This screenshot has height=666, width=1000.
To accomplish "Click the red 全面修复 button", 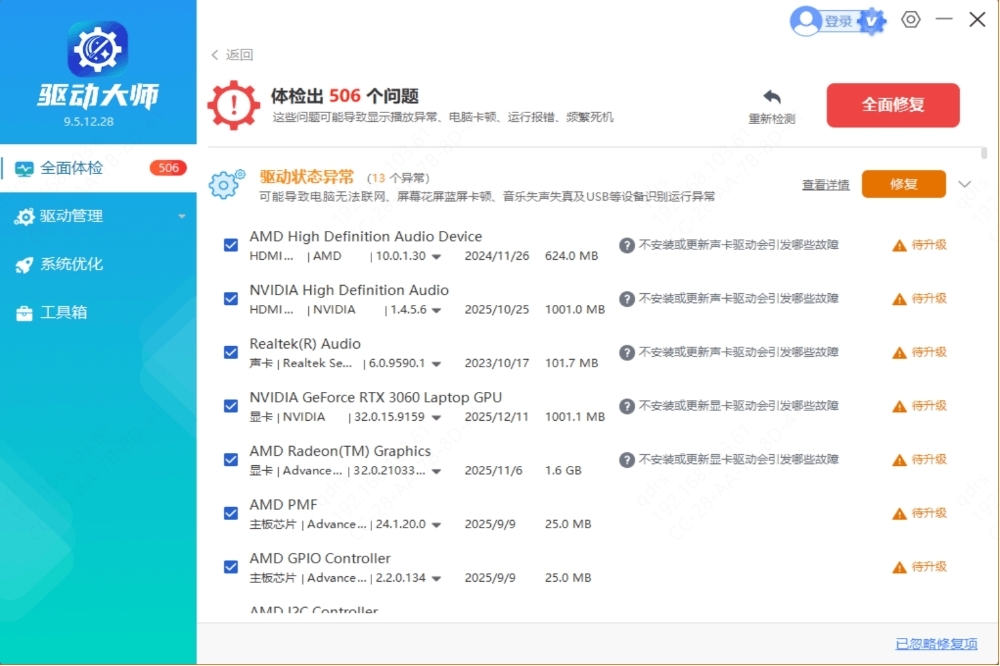I will click(892, 105).
